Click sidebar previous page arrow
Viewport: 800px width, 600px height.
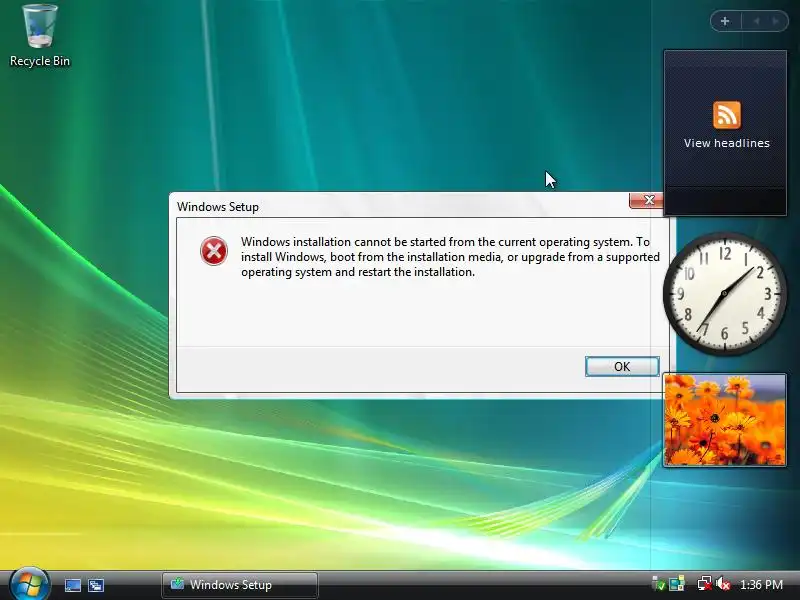pyautogui.click(x=756, y=21)
